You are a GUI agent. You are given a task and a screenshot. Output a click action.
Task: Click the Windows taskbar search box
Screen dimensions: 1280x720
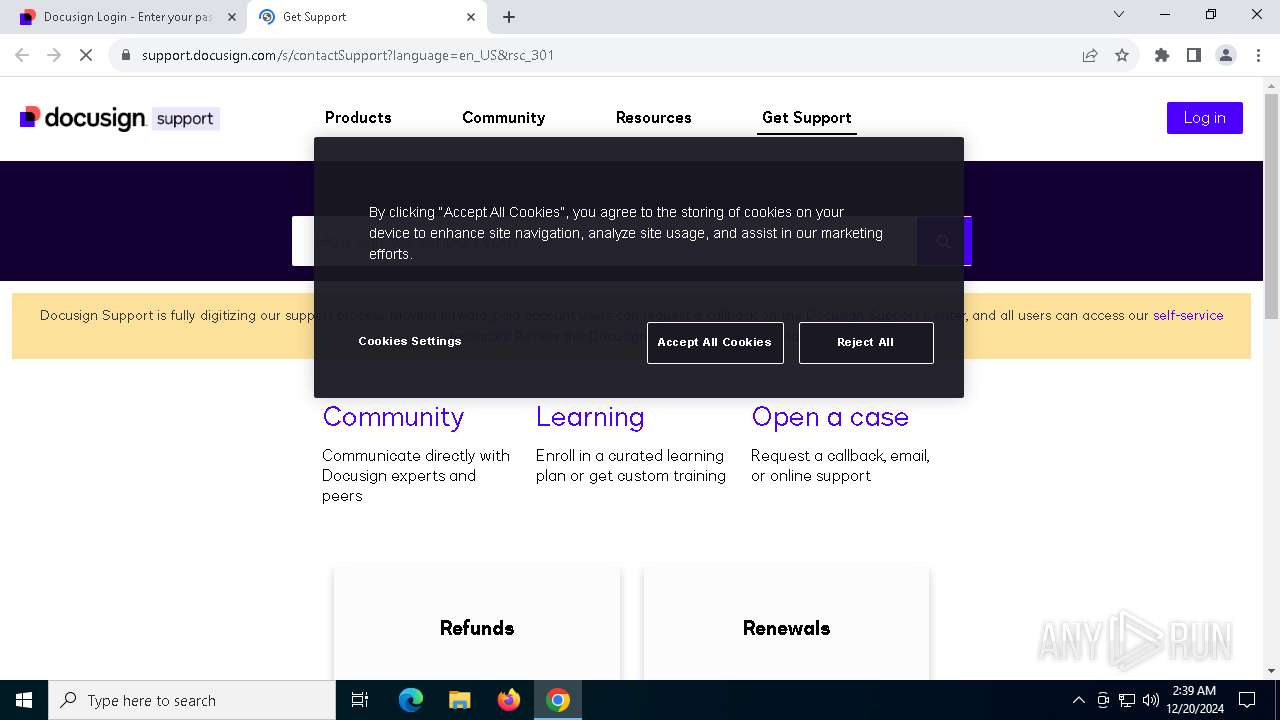click(192, 700)
